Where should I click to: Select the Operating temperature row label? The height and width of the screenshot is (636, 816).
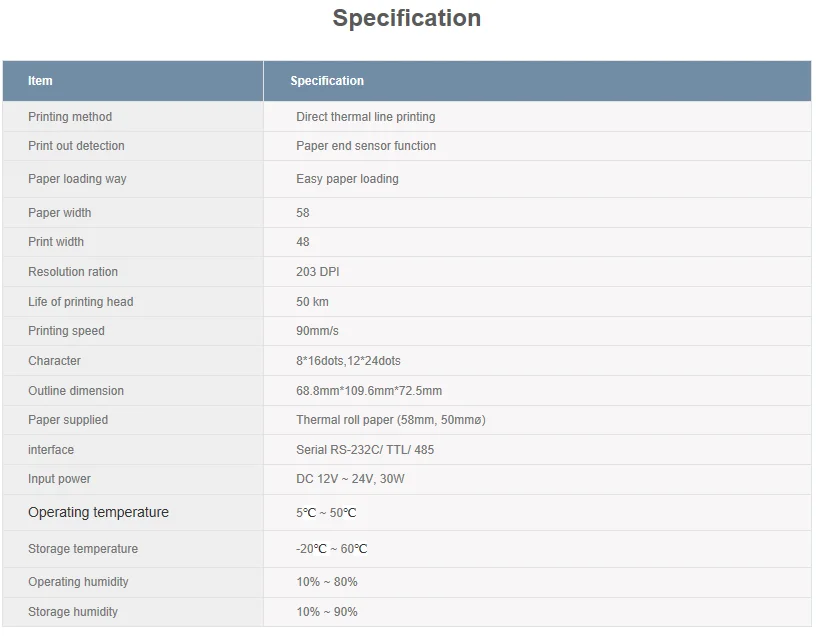[98, 513]
